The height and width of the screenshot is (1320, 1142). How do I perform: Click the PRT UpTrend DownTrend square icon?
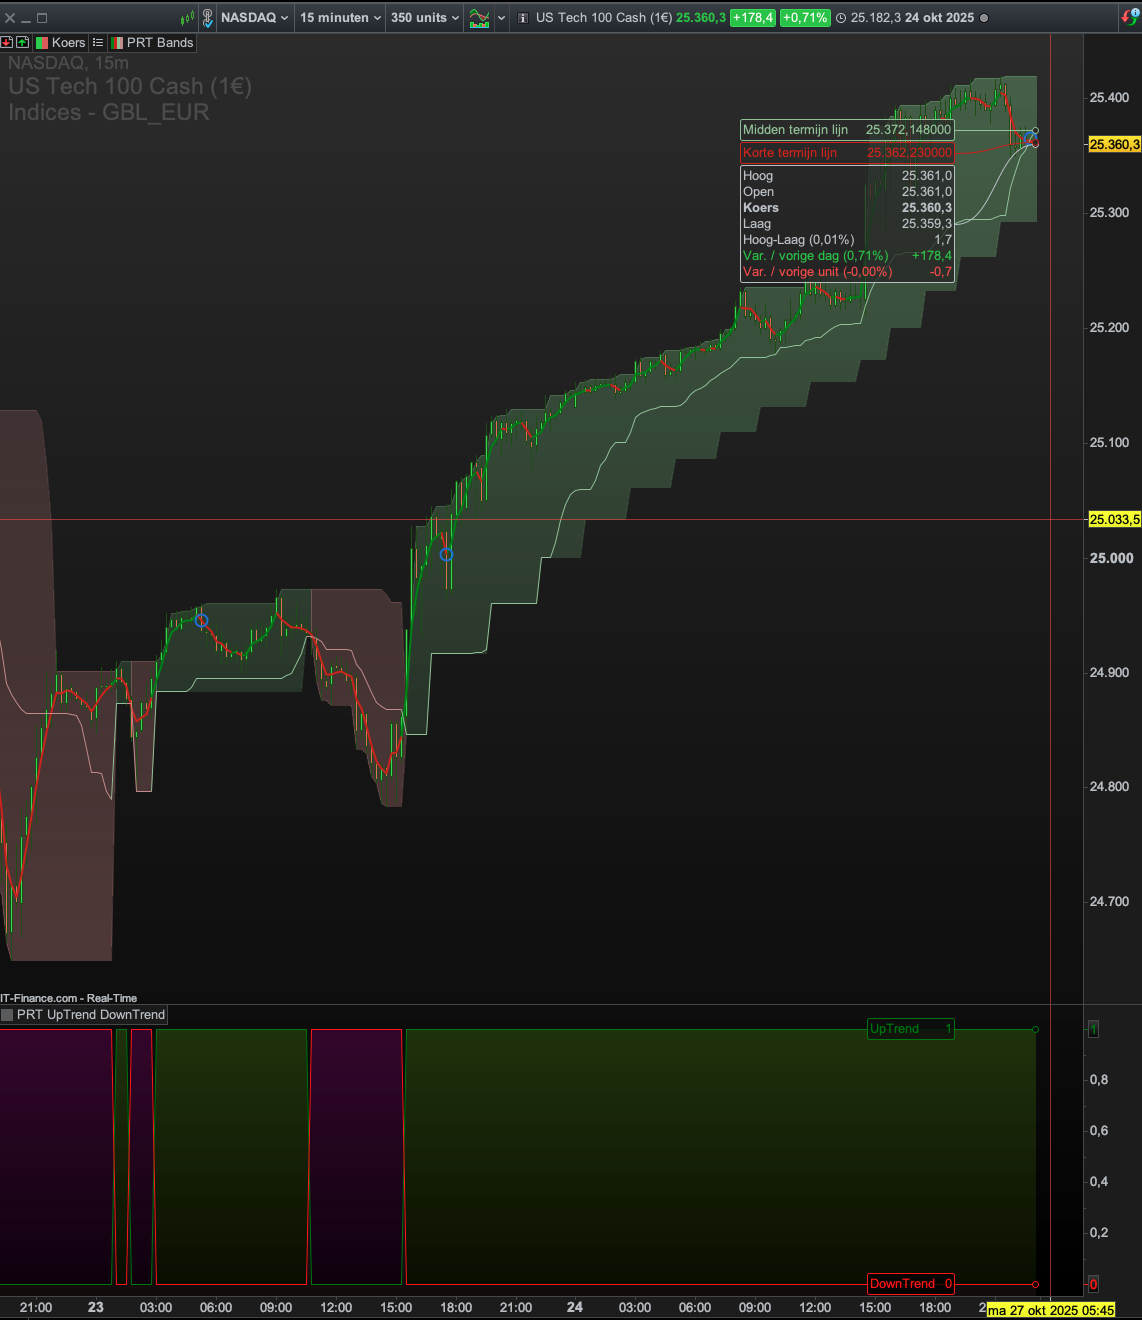(7, 1015)
